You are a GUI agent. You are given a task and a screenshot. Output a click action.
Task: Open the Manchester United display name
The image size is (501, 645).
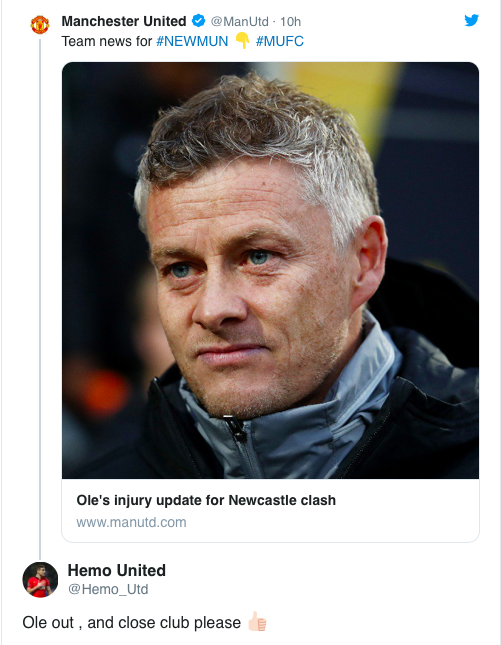click(x=124, y=21)
